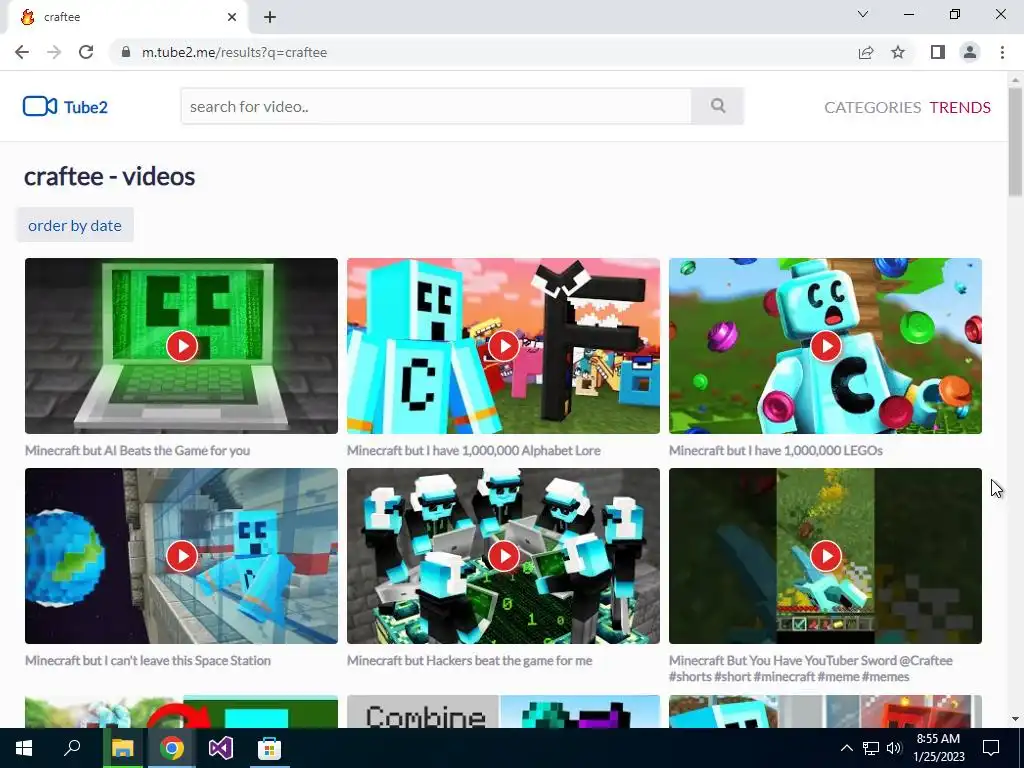Click the browser back arrow
This screenshot has height=768, width=1024.
coord(22,52)
